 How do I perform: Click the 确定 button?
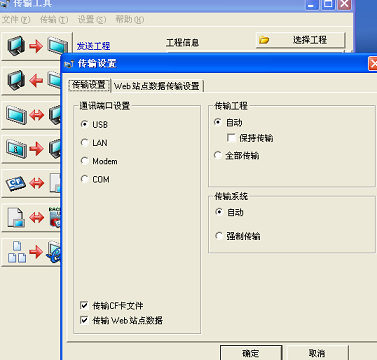(251, 353)
